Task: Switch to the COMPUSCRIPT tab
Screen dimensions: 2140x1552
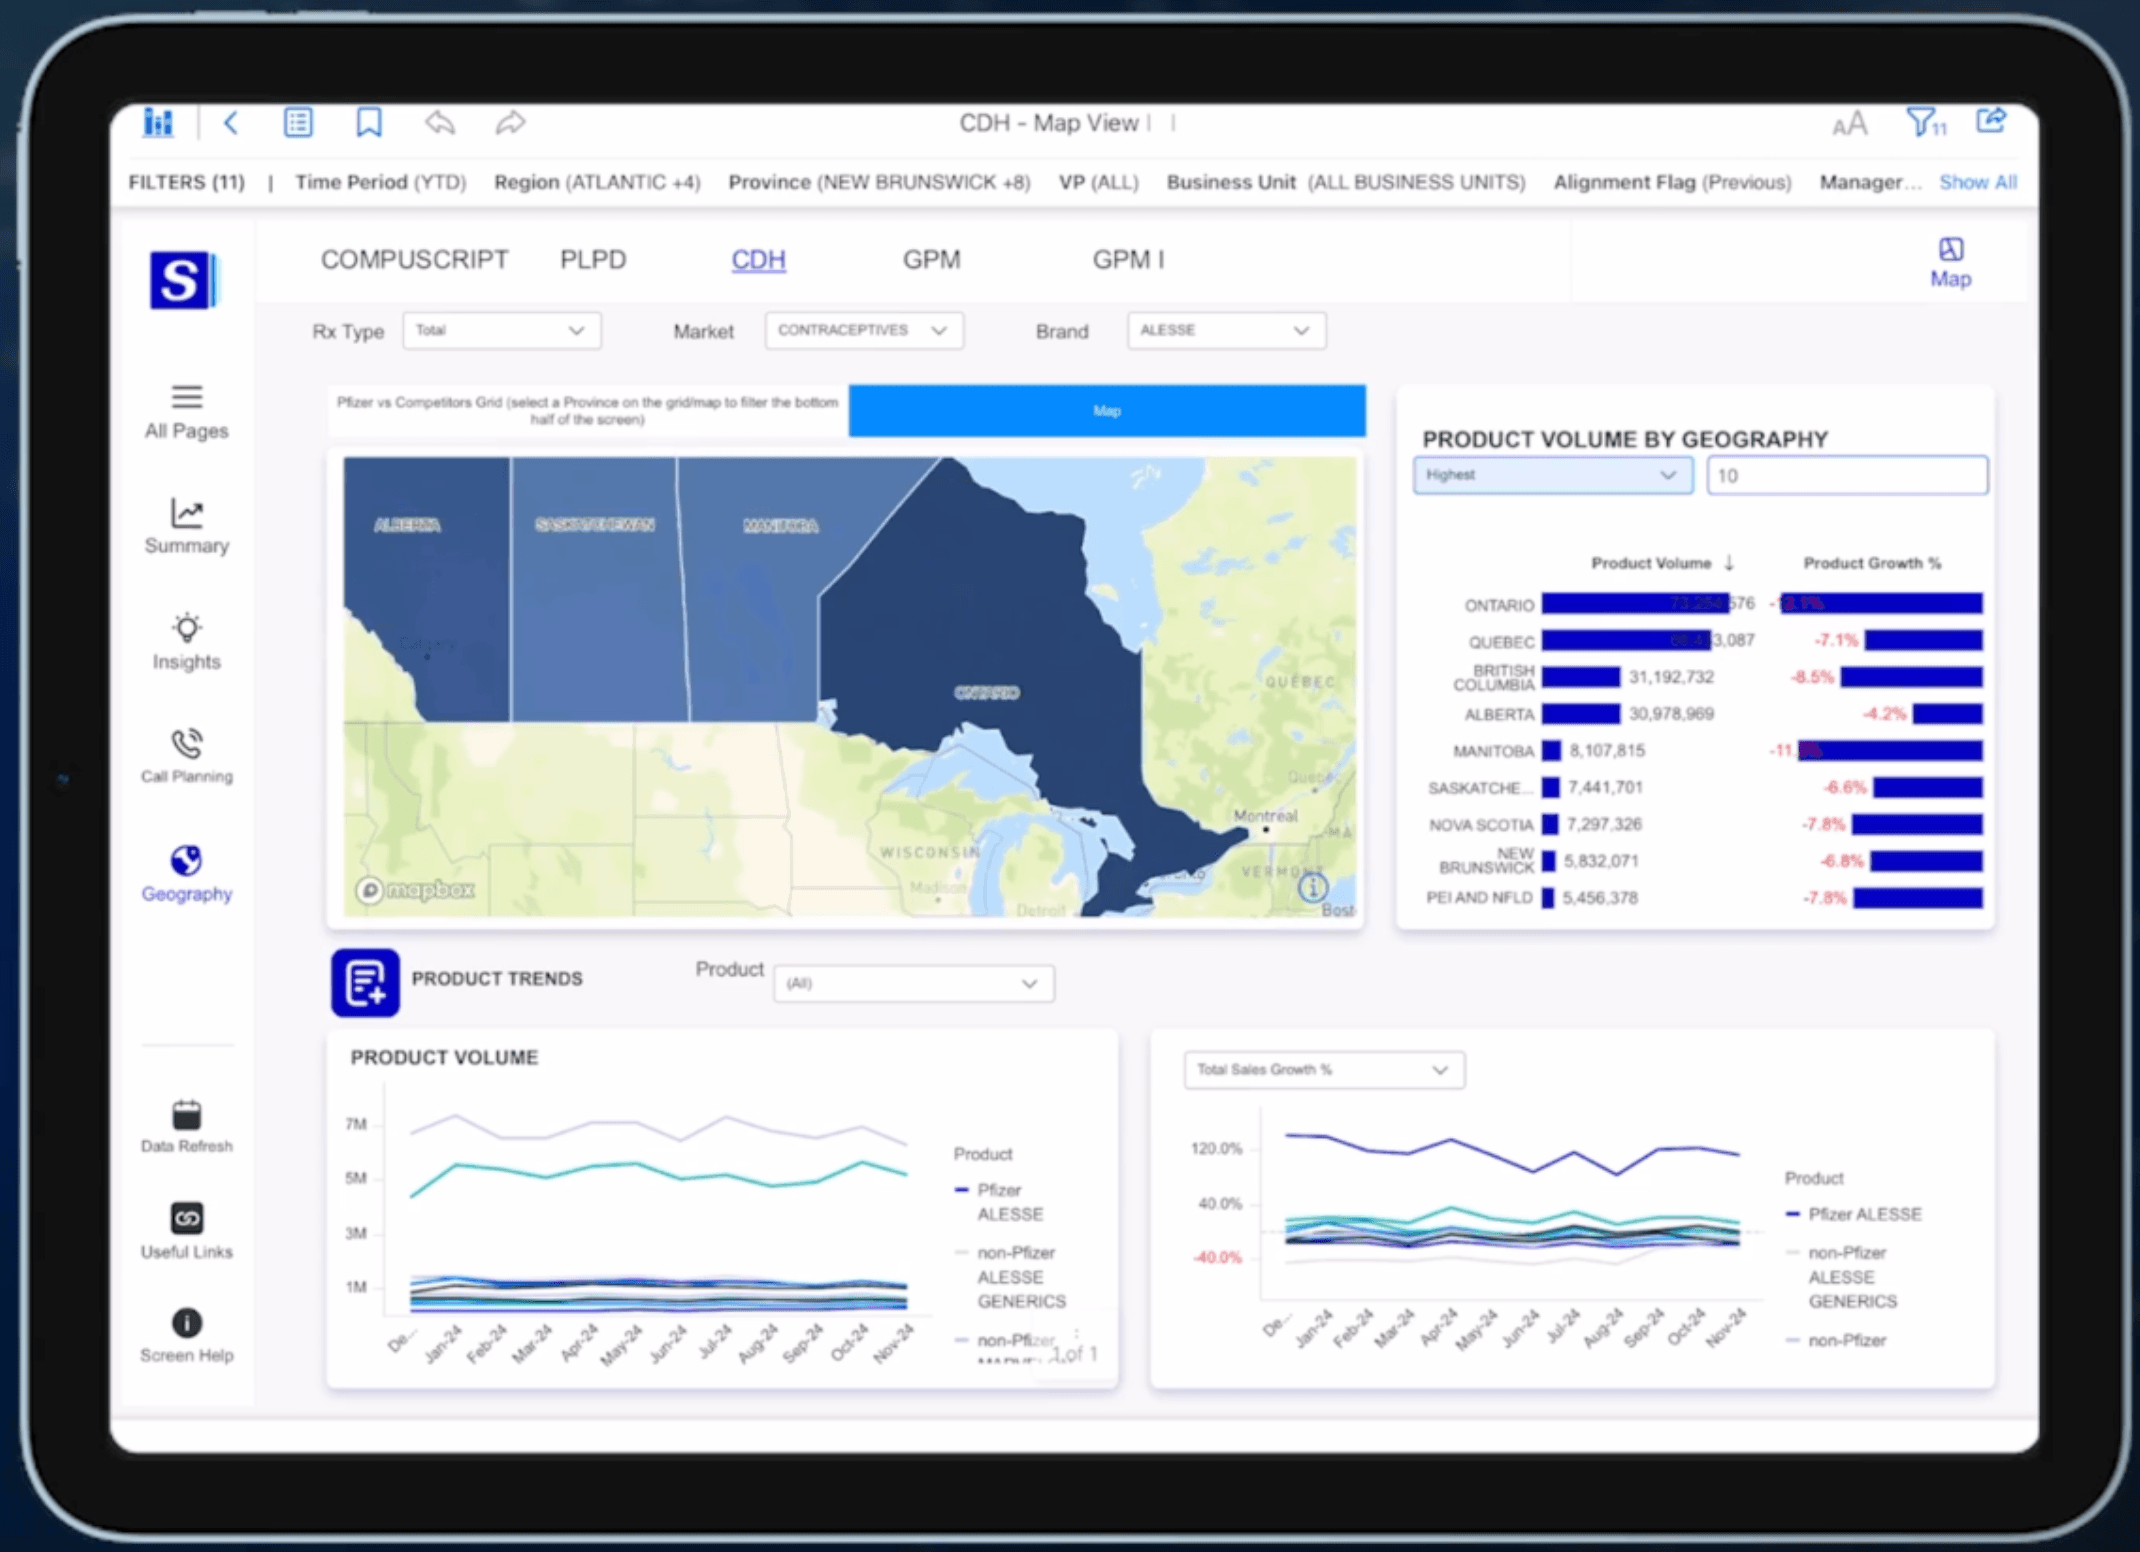Action: tap(414, 260)
